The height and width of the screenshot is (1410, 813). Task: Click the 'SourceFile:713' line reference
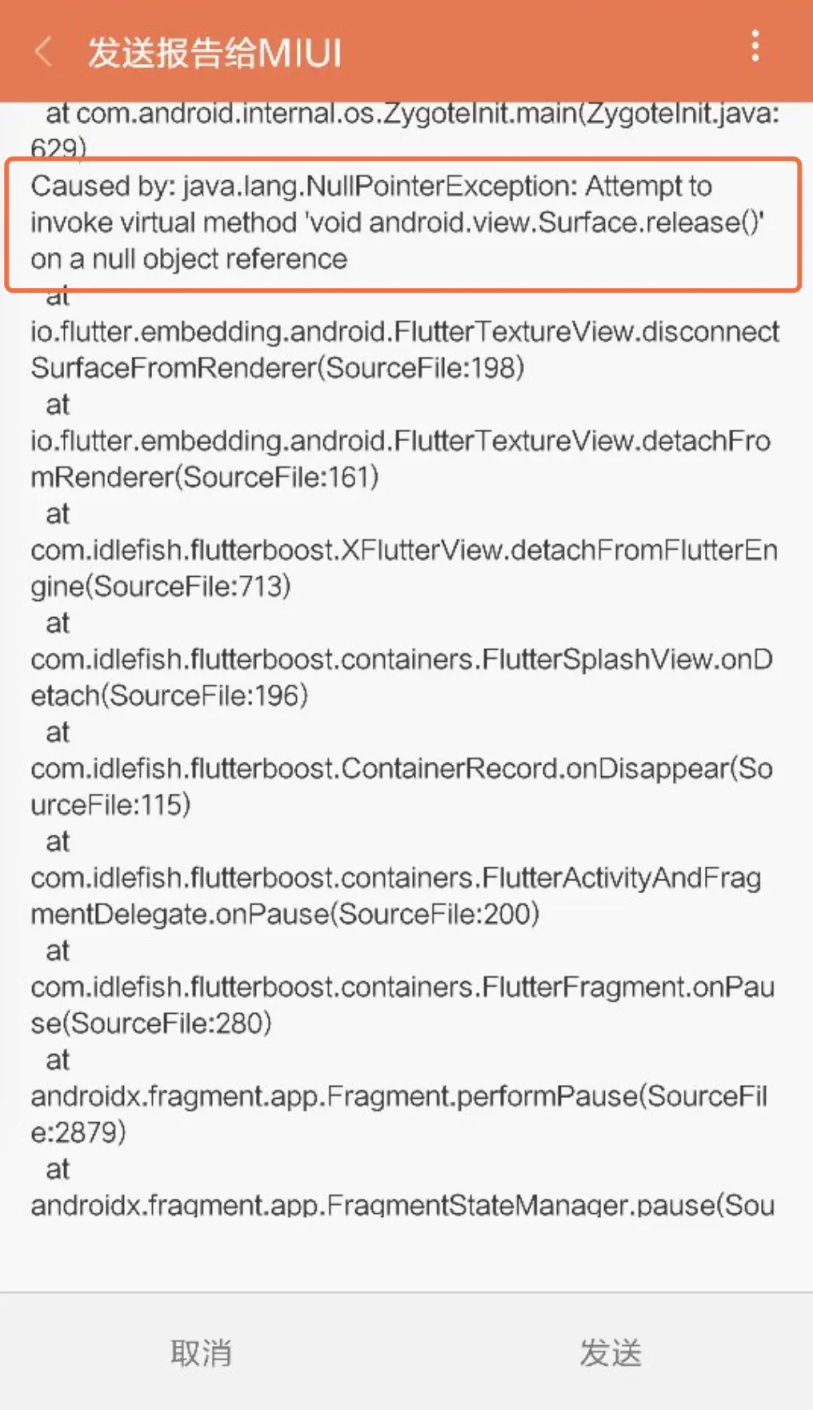[198, 587]
